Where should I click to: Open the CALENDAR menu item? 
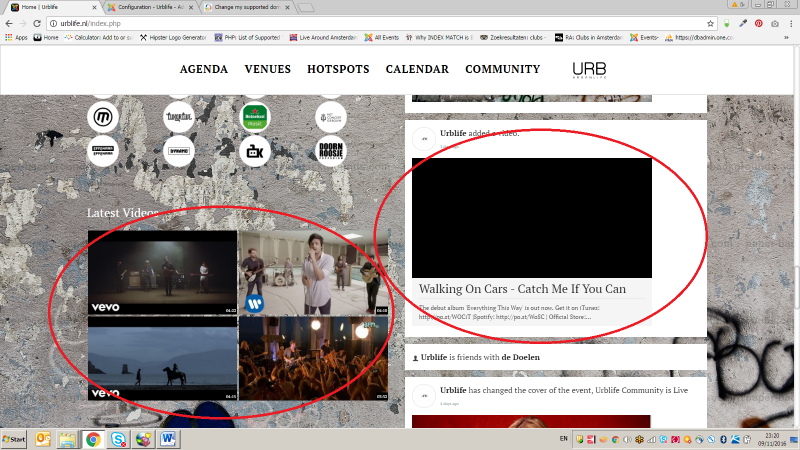(x=417, y=69)
